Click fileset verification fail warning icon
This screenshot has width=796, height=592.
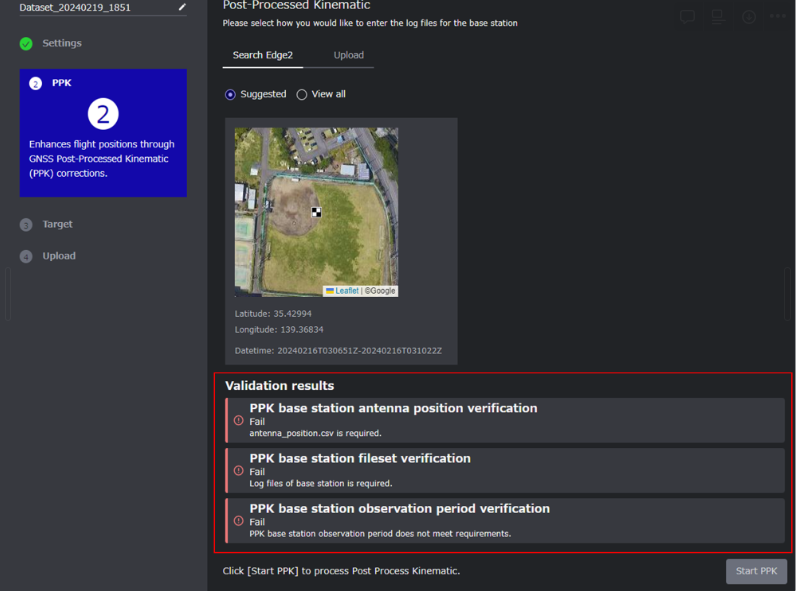point(239,471)
